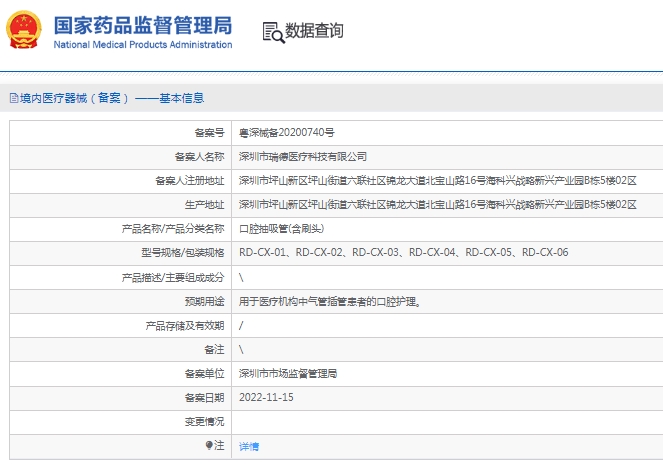Click the 备案人名称 label
This screenshot has height=468, width=663.
click(200, 157)
